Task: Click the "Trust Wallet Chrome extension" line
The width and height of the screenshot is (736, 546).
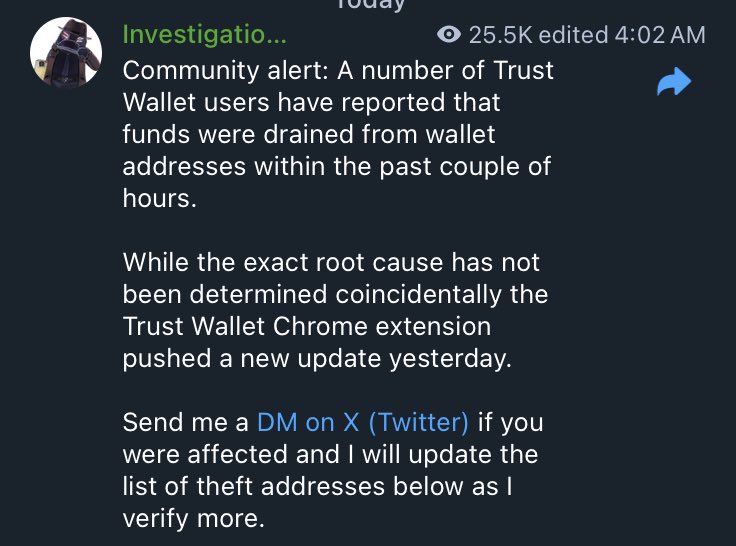Action: 306,326
